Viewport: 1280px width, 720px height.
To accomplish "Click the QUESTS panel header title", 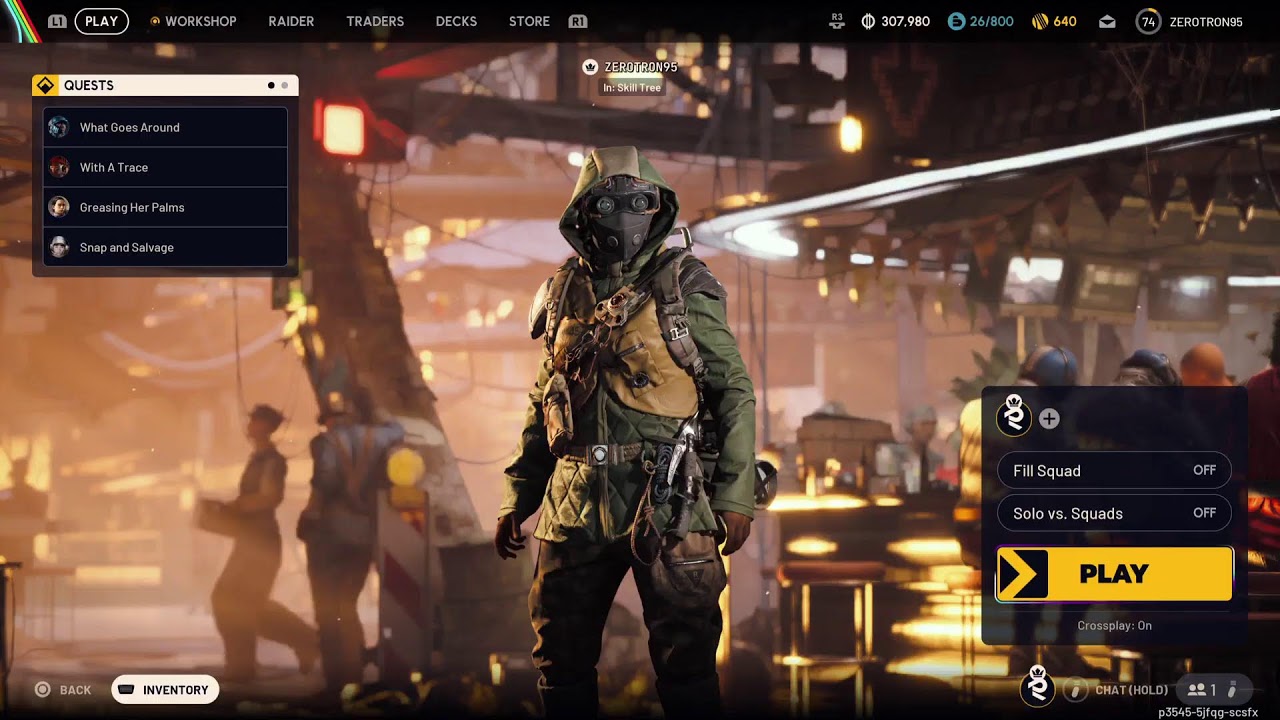I will [89, 85].
